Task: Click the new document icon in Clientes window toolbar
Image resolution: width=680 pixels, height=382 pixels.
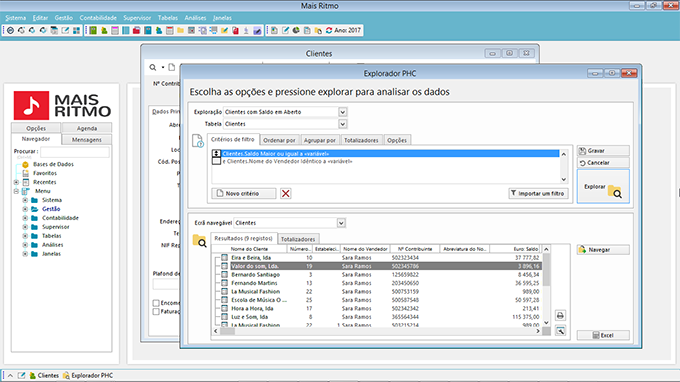Action: 172,67
